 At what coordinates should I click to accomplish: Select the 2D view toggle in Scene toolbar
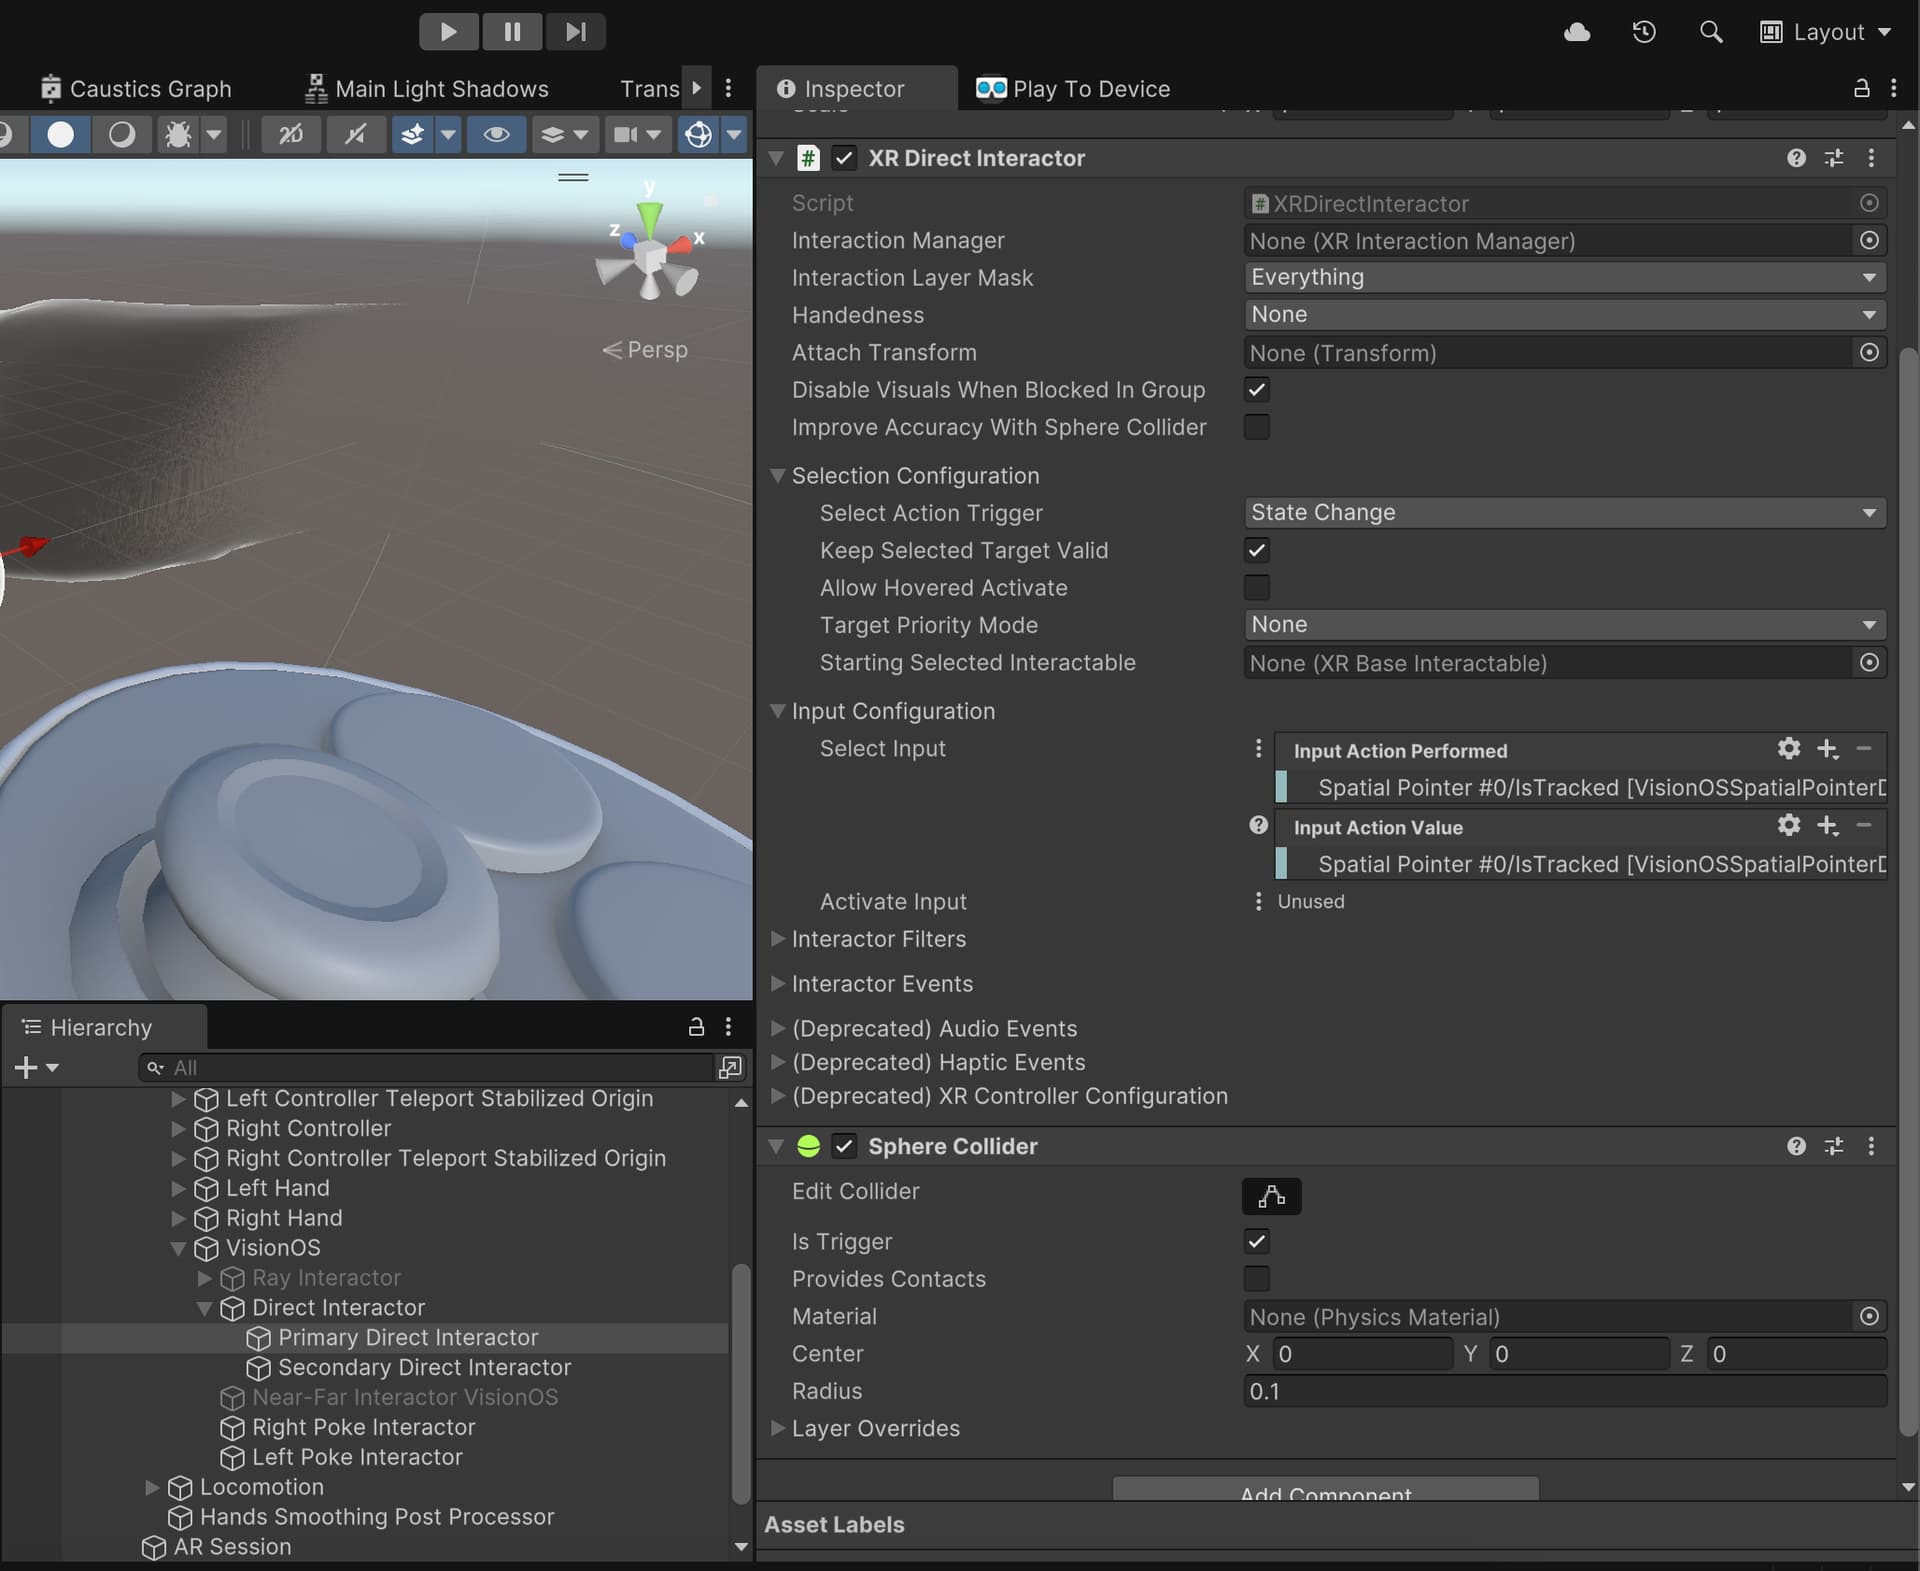coord(290,134)
